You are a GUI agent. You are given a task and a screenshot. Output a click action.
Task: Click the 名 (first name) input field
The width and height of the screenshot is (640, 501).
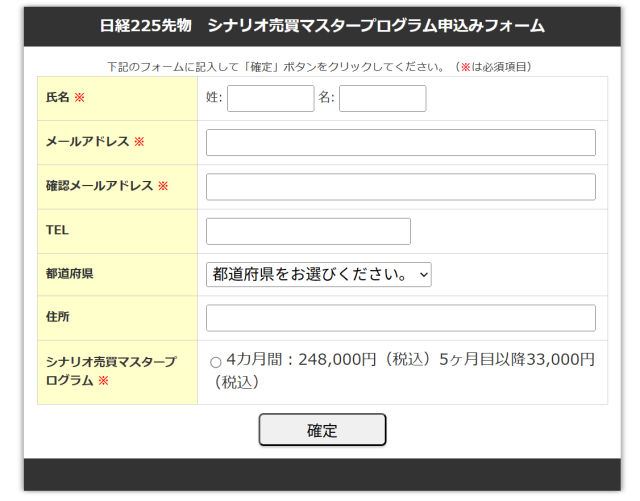(382, 98)
